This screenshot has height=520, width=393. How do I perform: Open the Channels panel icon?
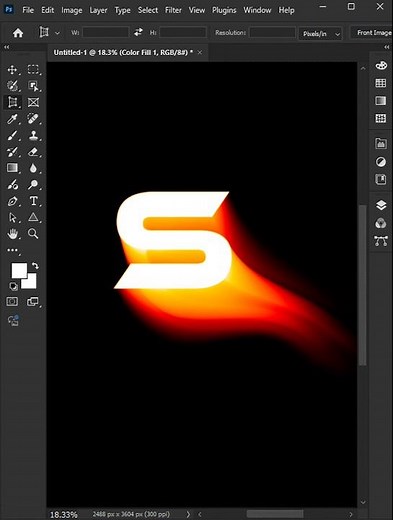pyautogui.click(x=381, y=223)
